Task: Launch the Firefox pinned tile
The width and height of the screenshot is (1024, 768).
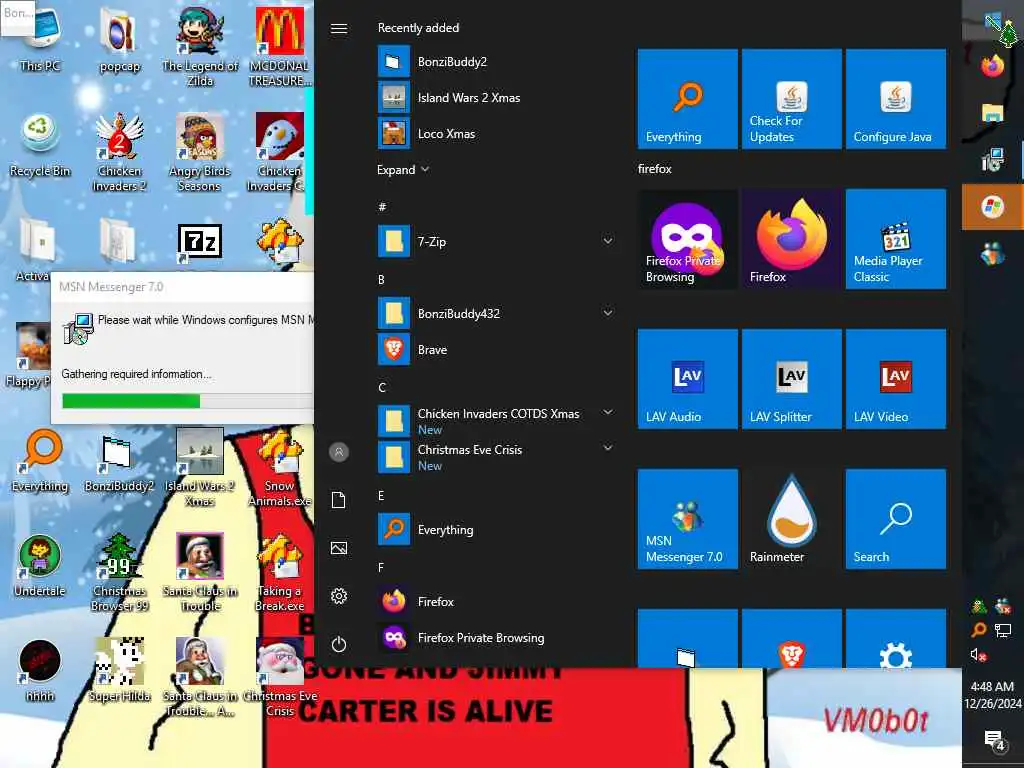Action: pyautogui.click(x=792, y=239)
